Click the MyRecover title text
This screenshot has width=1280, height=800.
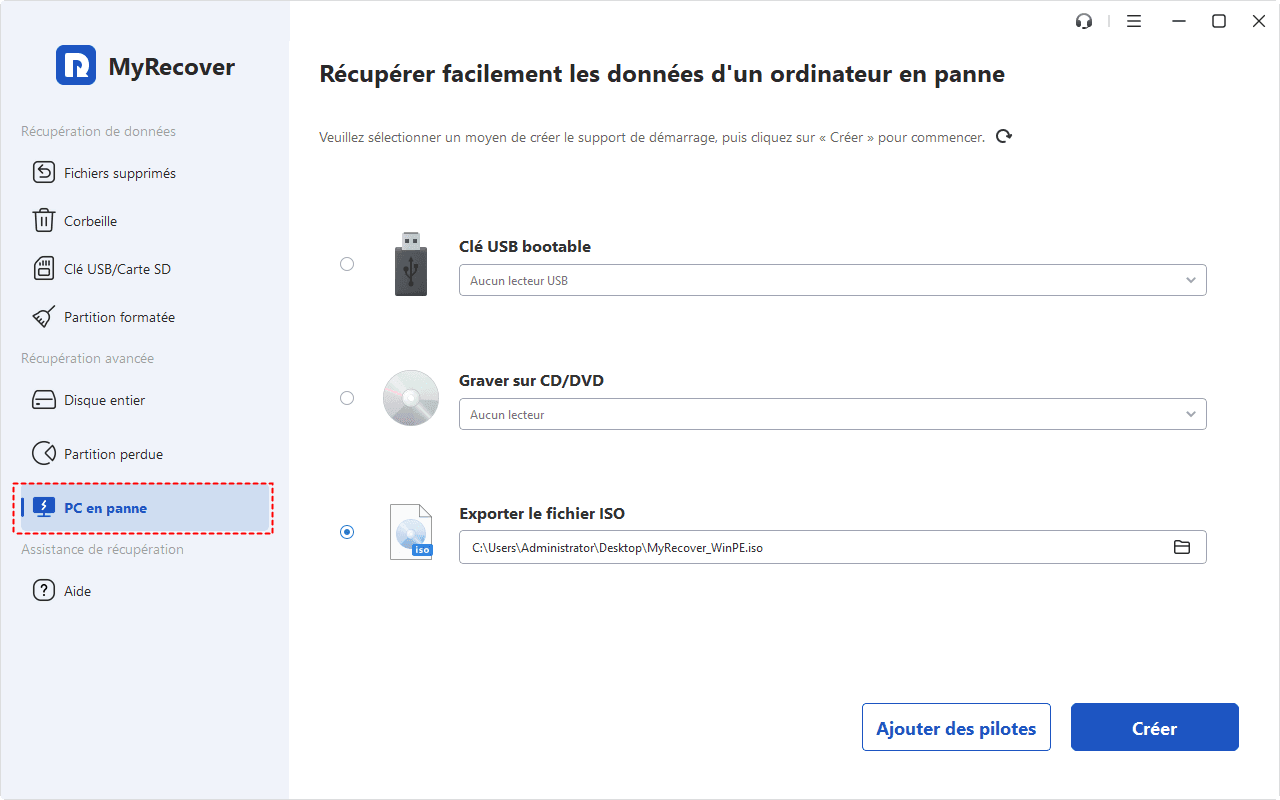pyautogui.click(x=172, y=67)
